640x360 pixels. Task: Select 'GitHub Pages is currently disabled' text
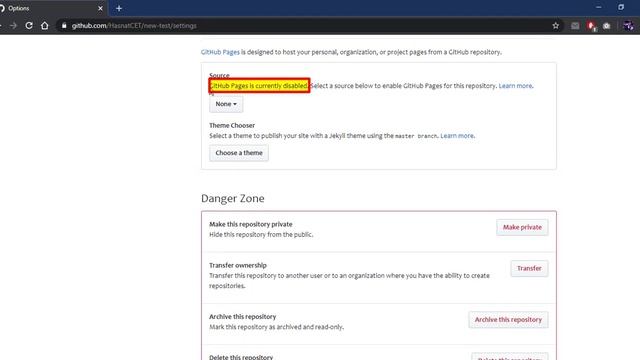pyautogui.click(x=259, y=86)
